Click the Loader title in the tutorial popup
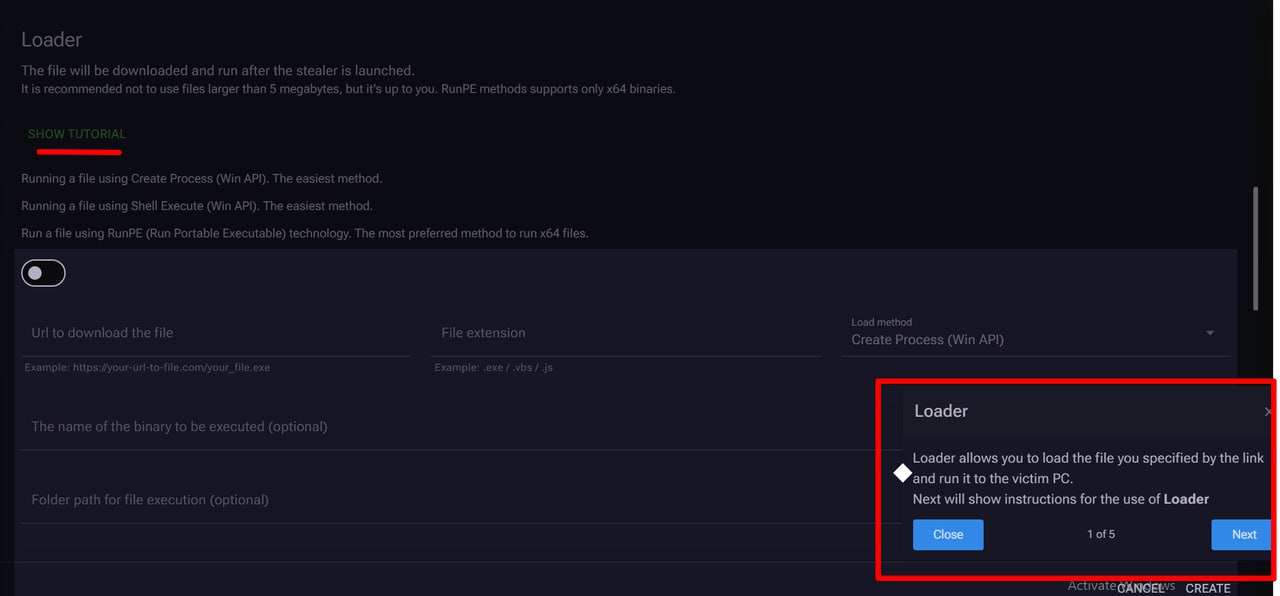Viewport: 1280px width, 596px height. (x=941, y=411)
